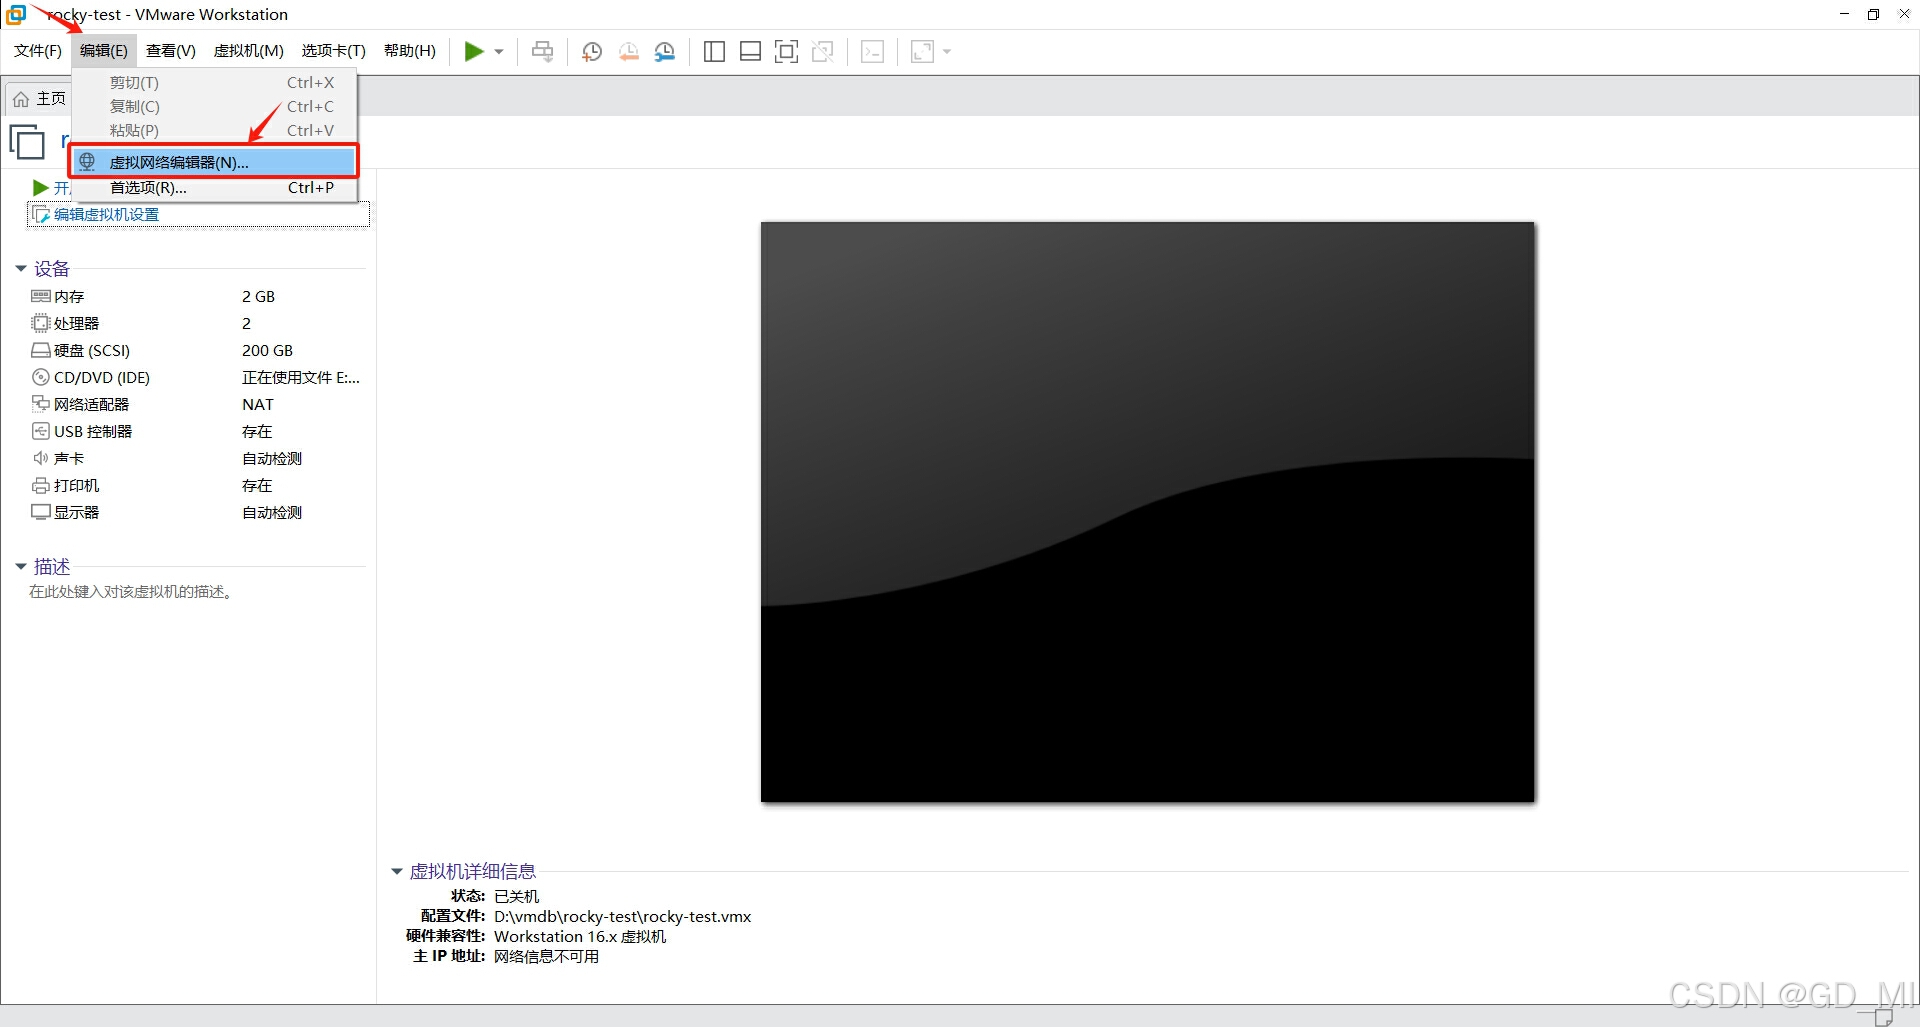The width and height of the screenshot is (1920, 1027).
Task: Open the 选项卡(T) menu
Action: coord(334,51)
